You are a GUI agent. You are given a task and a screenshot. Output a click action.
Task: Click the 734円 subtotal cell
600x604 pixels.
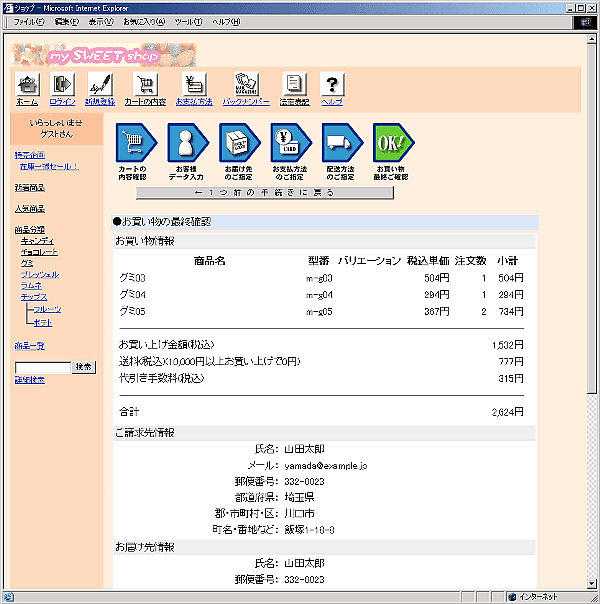(x=511, y=311)
